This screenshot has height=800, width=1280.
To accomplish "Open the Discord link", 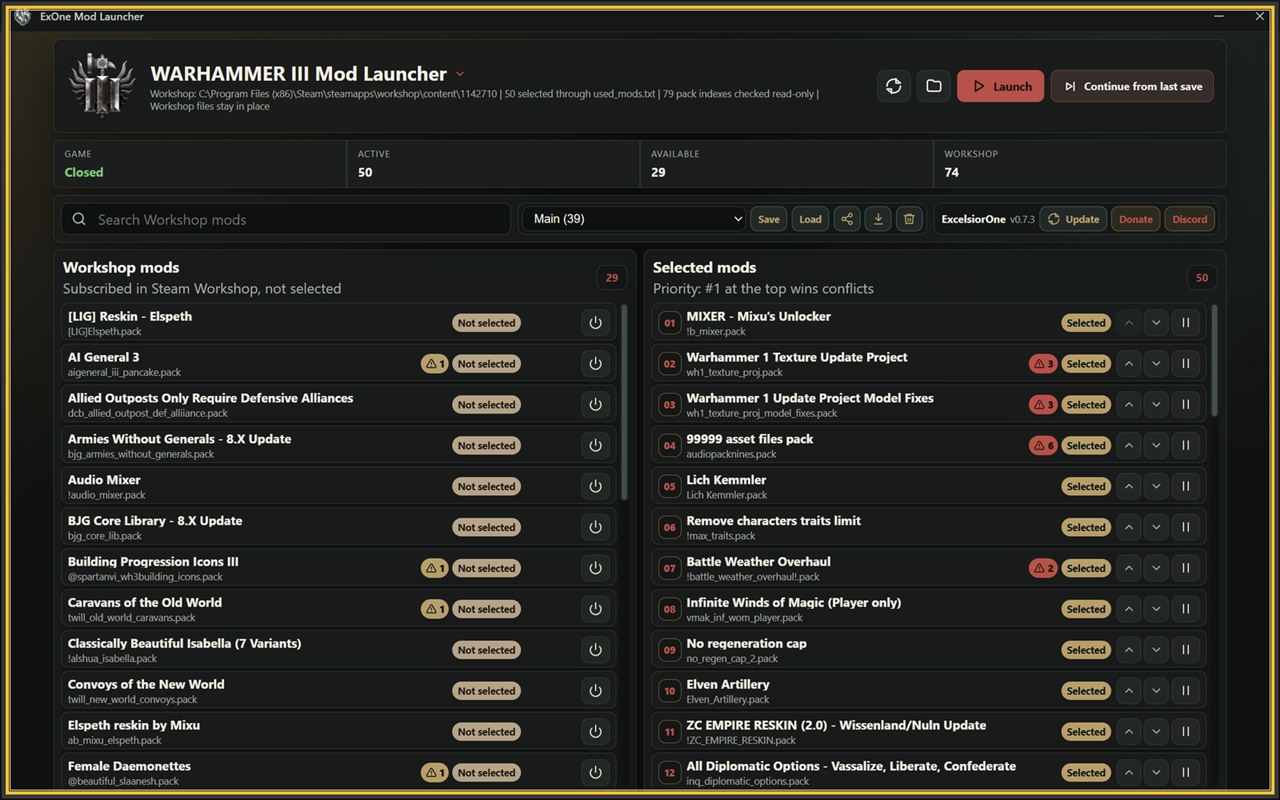I will click(x=1190, y=219).
